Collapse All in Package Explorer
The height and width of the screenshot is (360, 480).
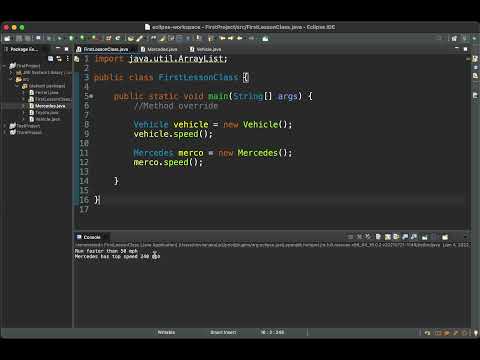click(50, 59)
